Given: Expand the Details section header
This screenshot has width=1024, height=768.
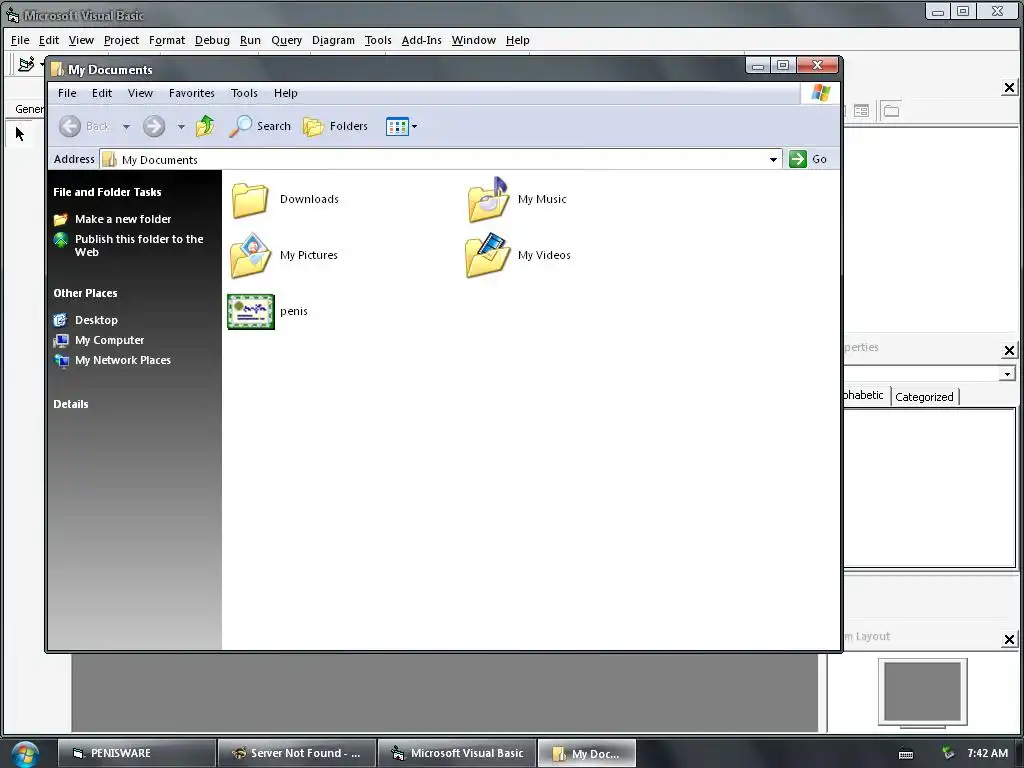Looking at the screenshot, I should pyautogui.click(x=71, y=404).
